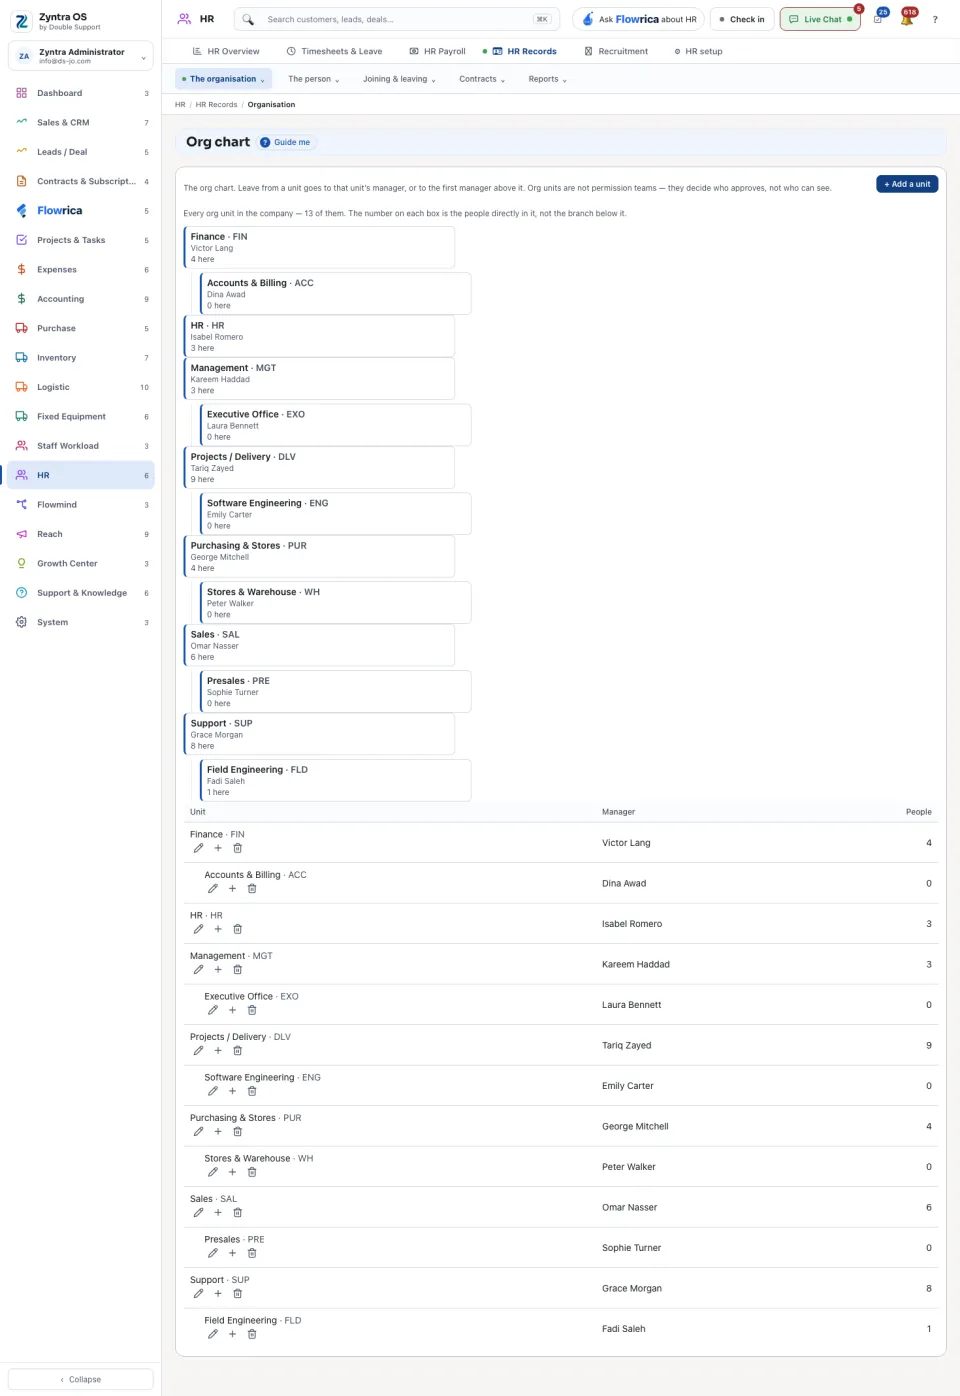This screenshot has height=1396, width=960.
Task: Open Growth Center in the sidebar
Action: (81, 564)
